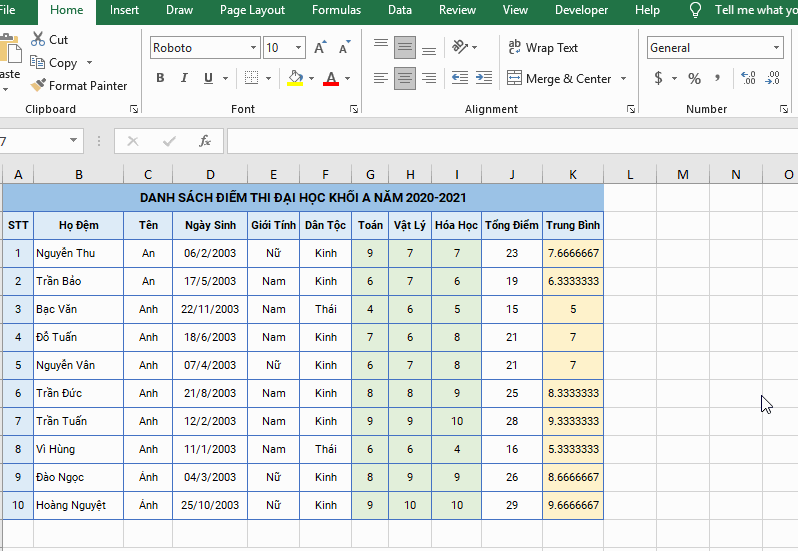Toggle Center horizontal alignment
The height and width of the screenshot is (551, 798).
(x=405, y=78)
